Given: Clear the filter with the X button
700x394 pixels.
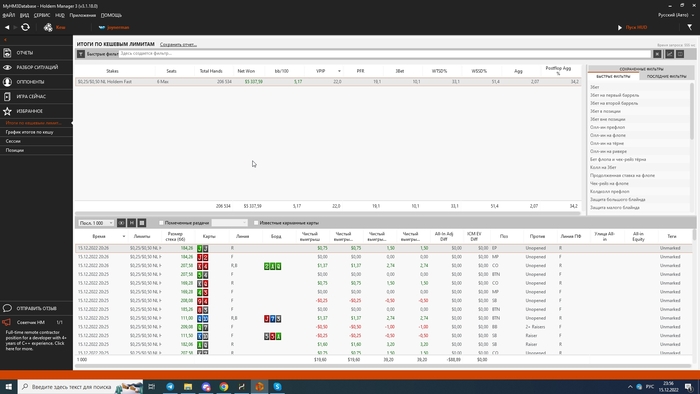Looking at the screenshot, I should point(657,54).
